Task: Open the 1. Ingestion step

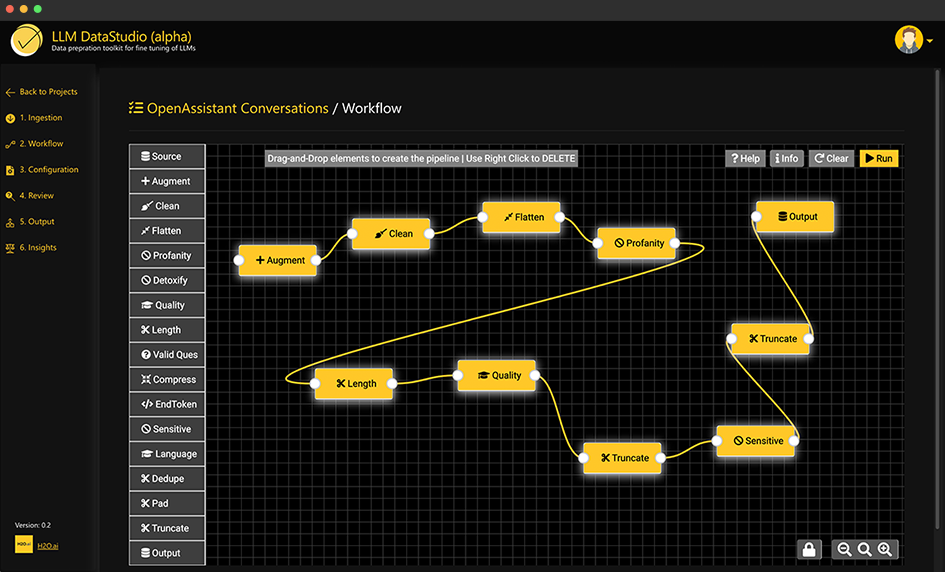Action: 34,118
